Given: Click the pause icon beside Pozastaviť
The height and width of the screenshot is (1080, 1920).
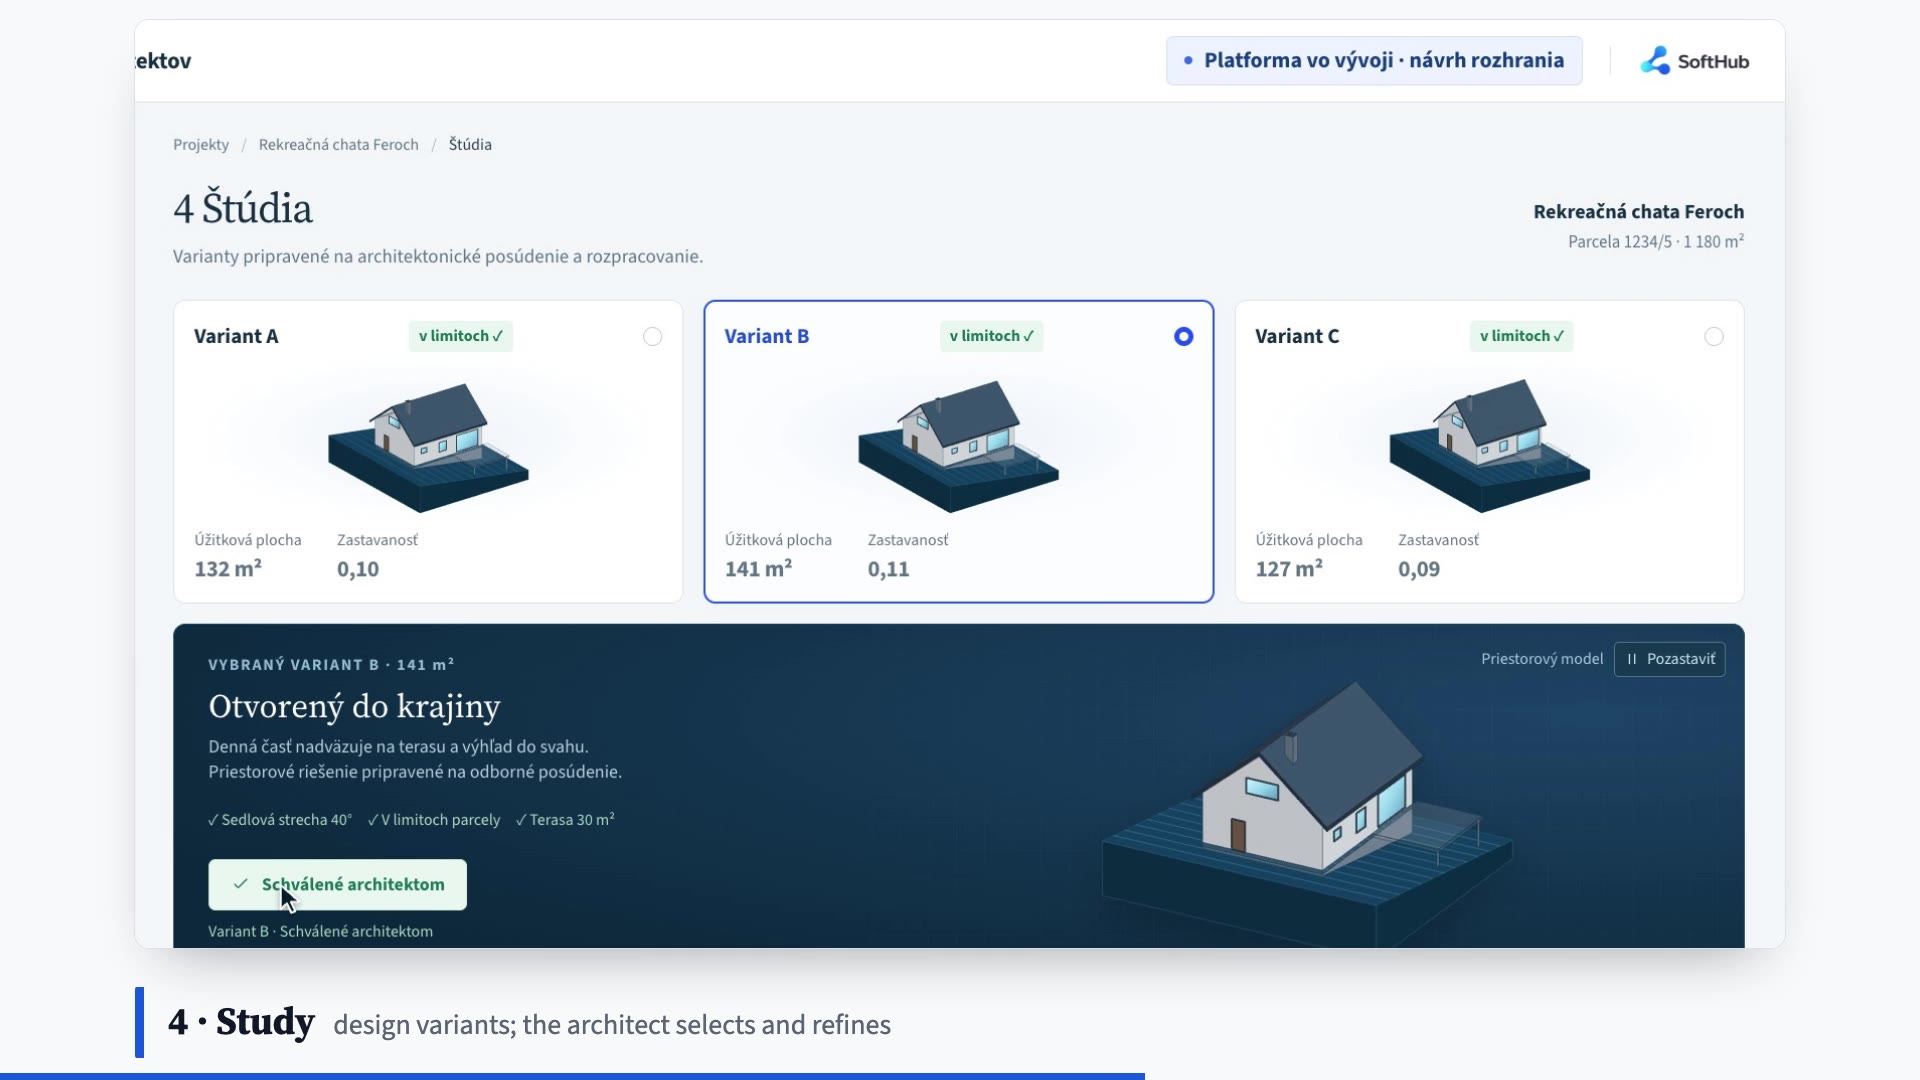Looking at the screenshot, I should pyautogui.click(x=1632, y=659).
